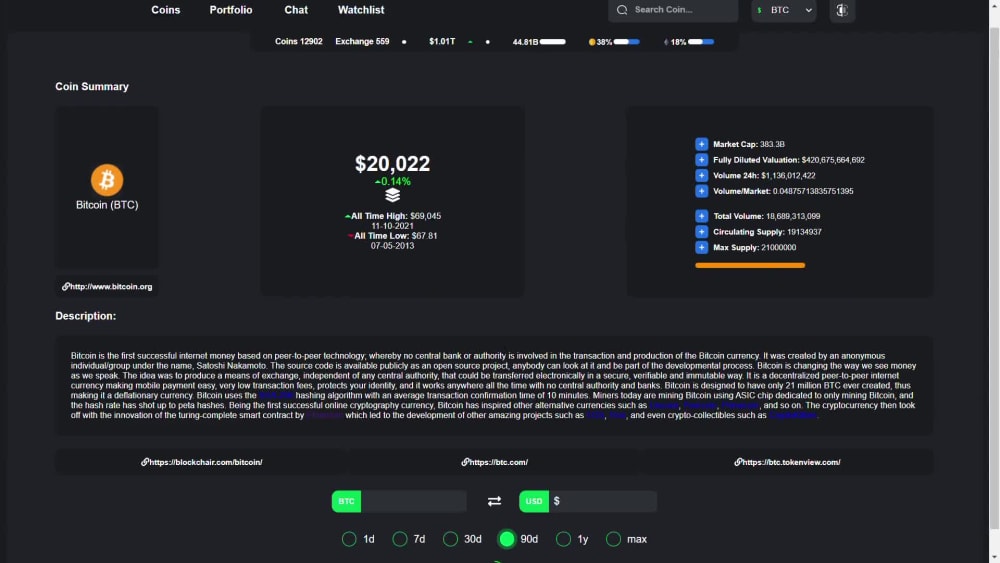Click the Description heading
This screenshot has height=563, width=1000.
point(85,316)
